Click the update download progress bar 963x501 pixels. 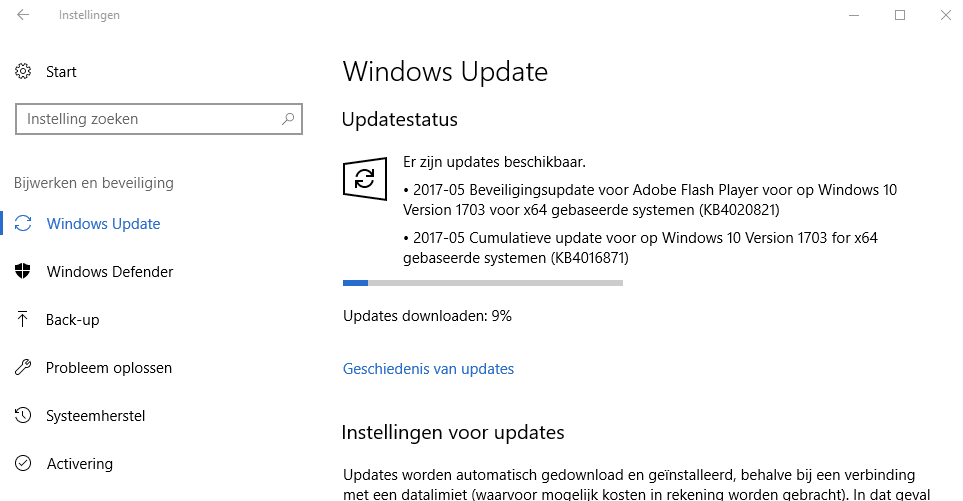point(482,283)
